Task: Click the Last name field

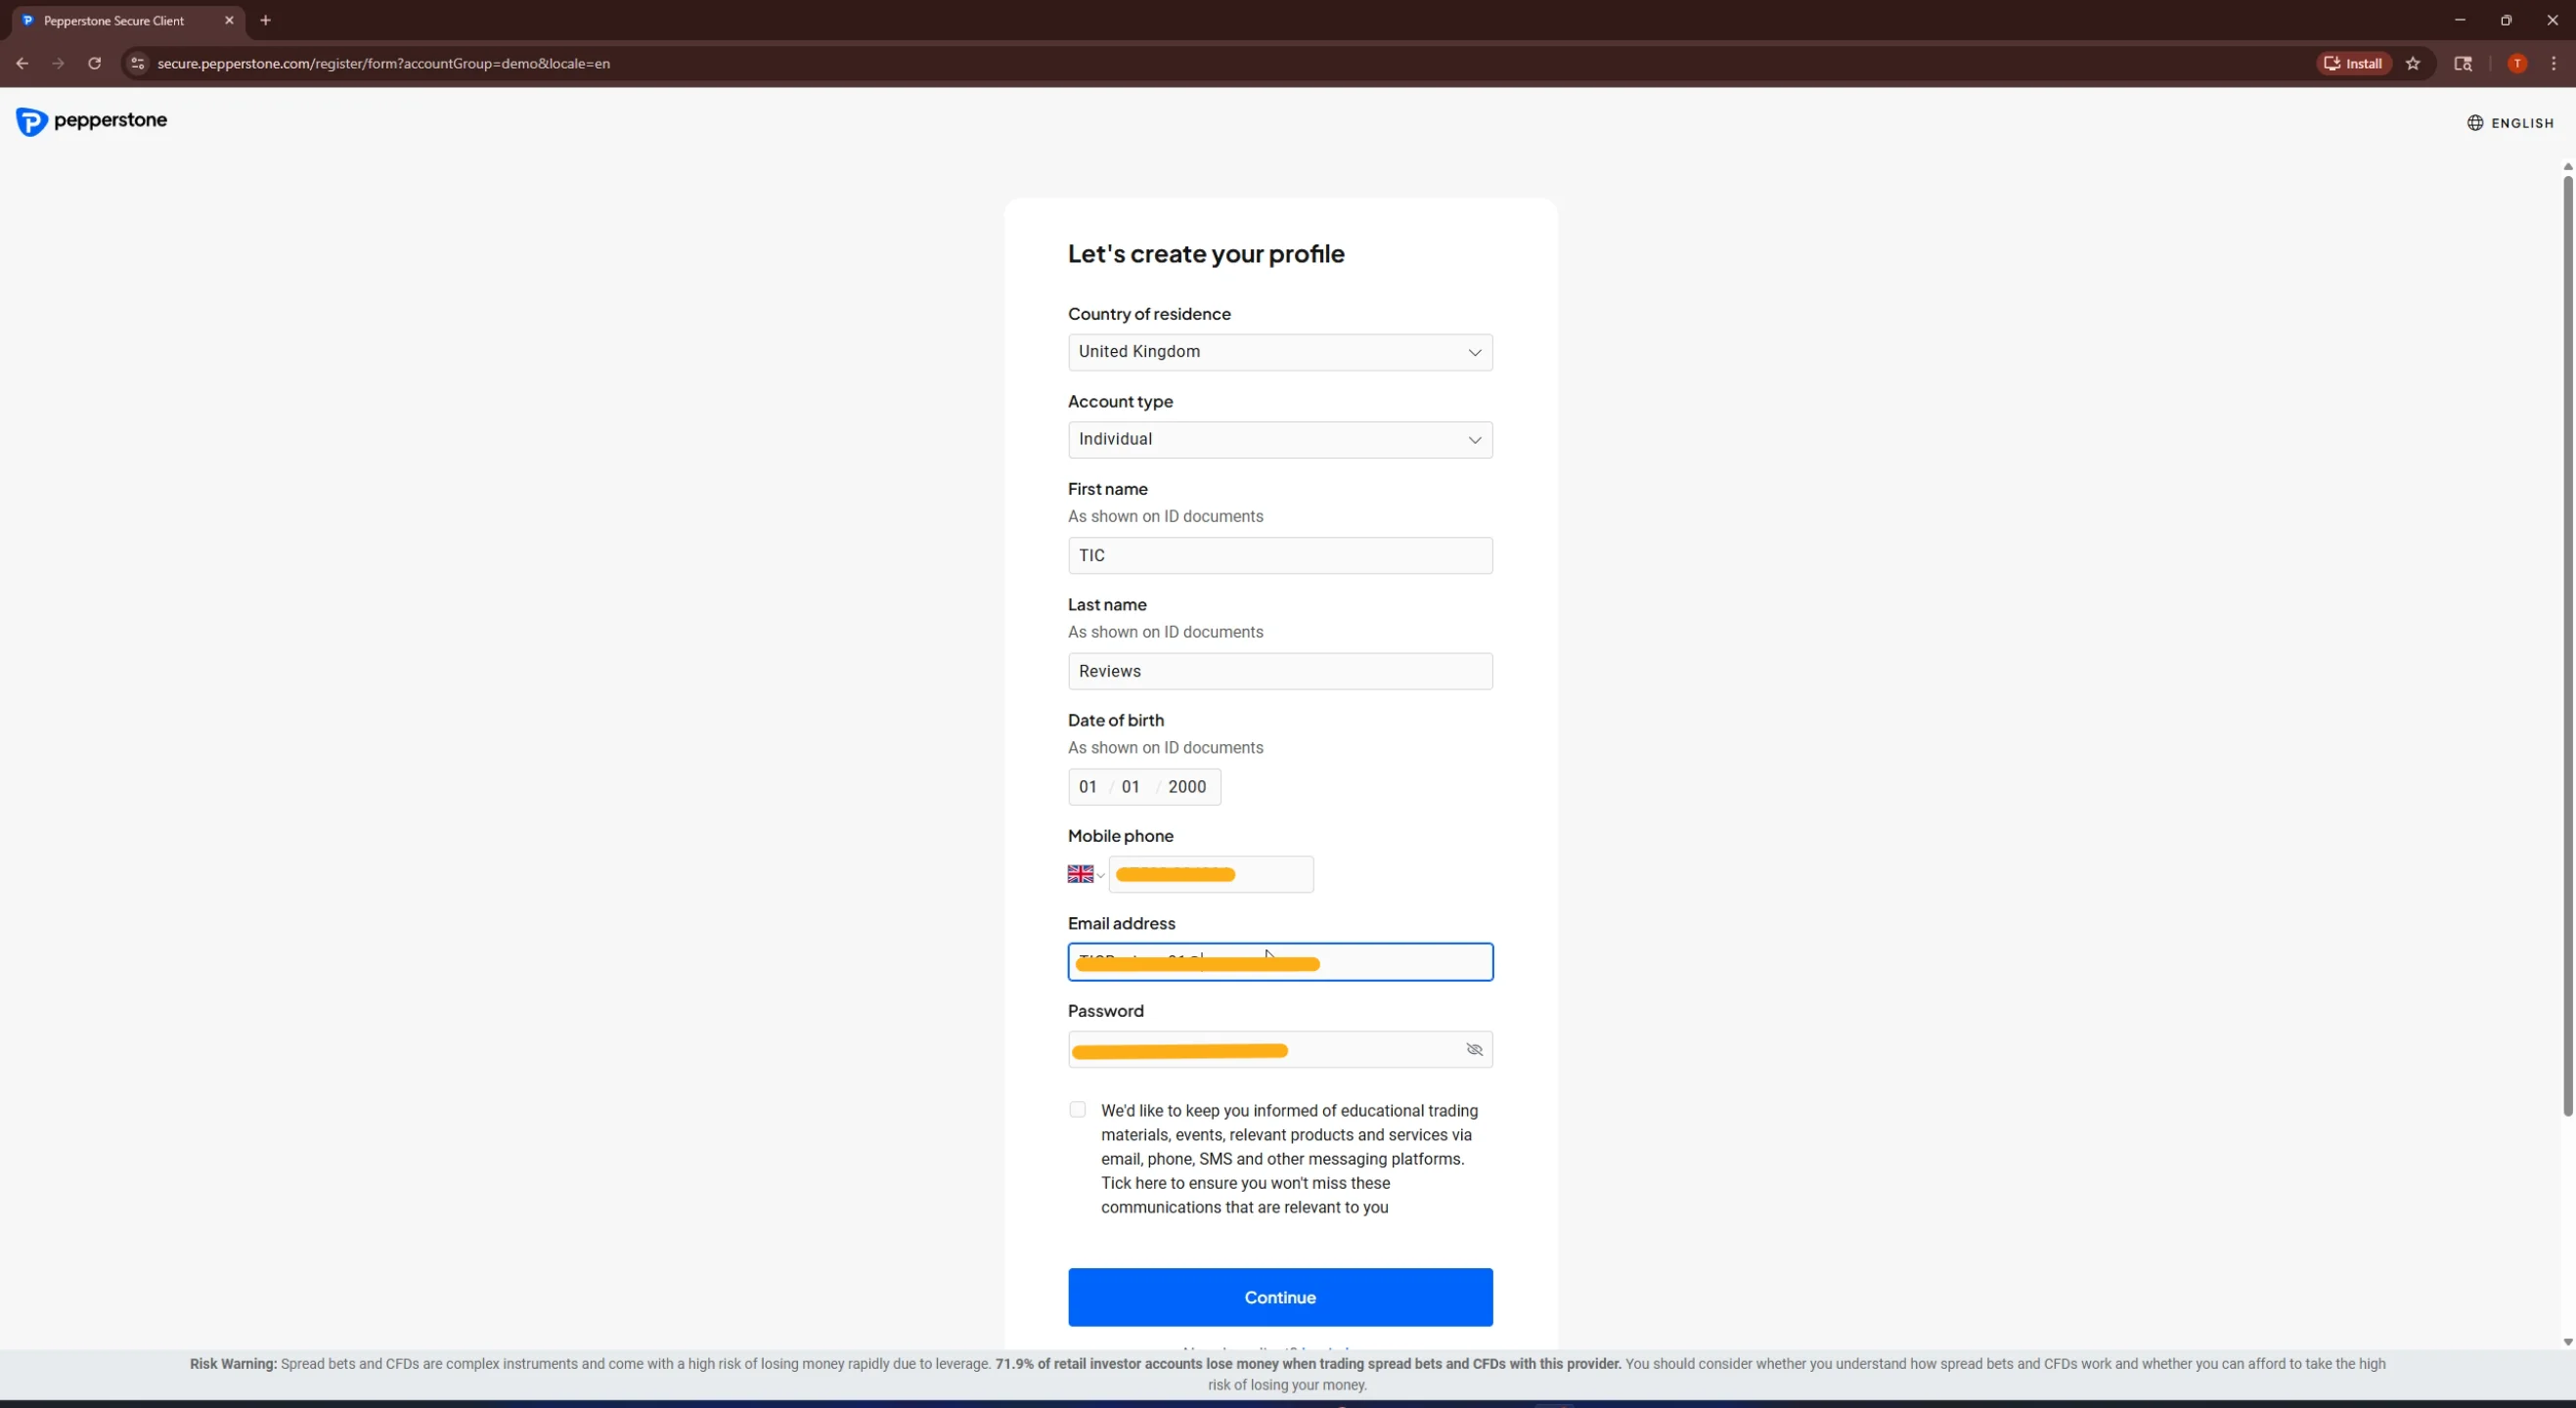Action: (1280, 671)
